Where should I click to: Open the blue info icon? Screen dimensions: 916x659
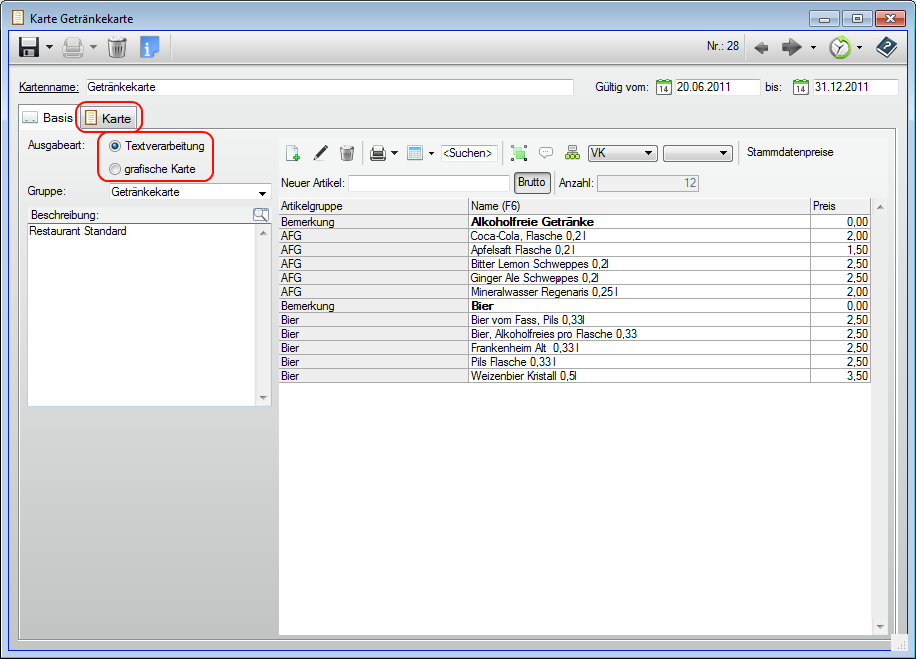point(150,47)
